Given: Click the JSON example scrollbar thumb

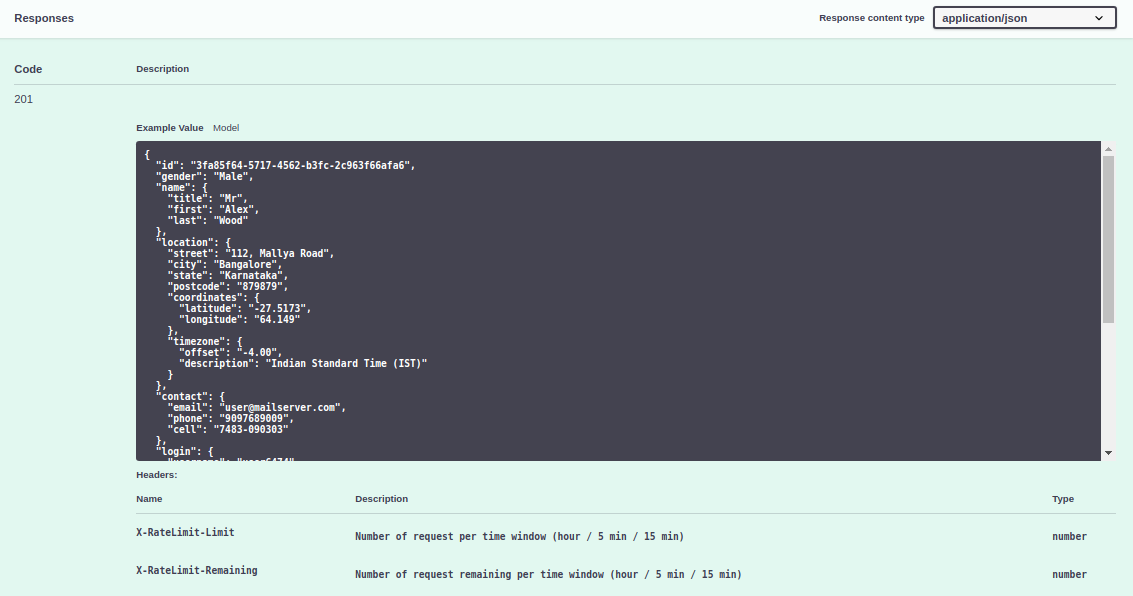Looking at the screenshot, I should click(1108, 238).
